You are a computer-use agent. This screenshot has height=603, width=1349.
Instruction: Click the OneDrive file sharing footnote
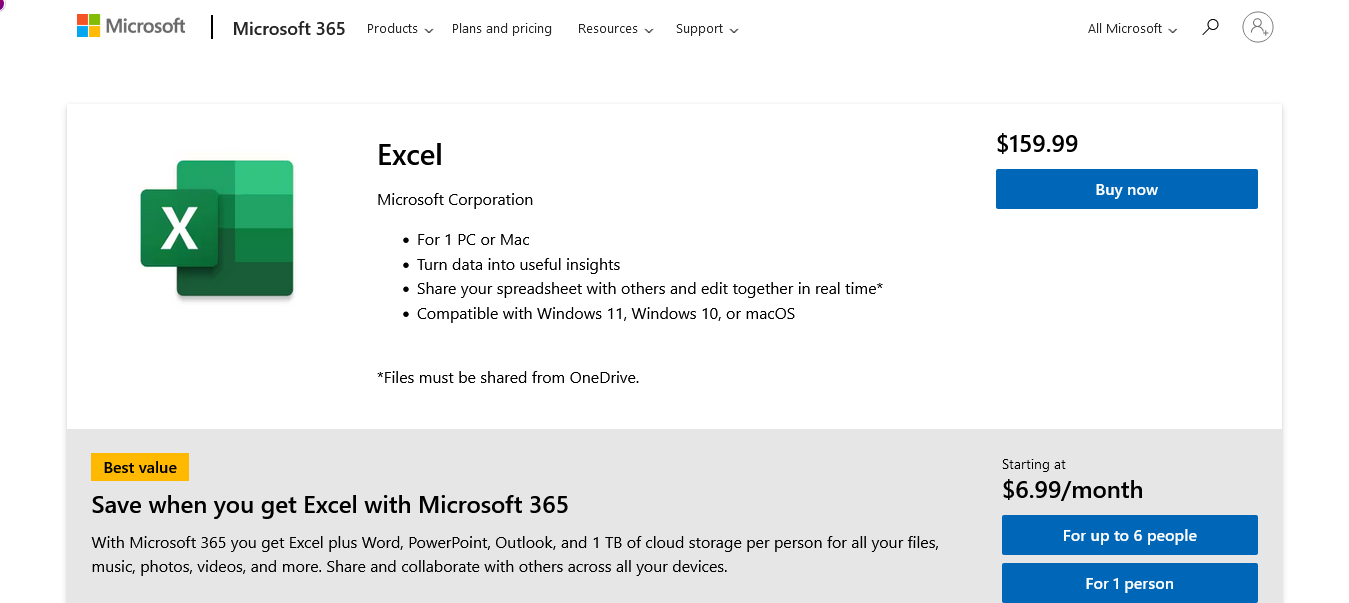pos(508,378)
